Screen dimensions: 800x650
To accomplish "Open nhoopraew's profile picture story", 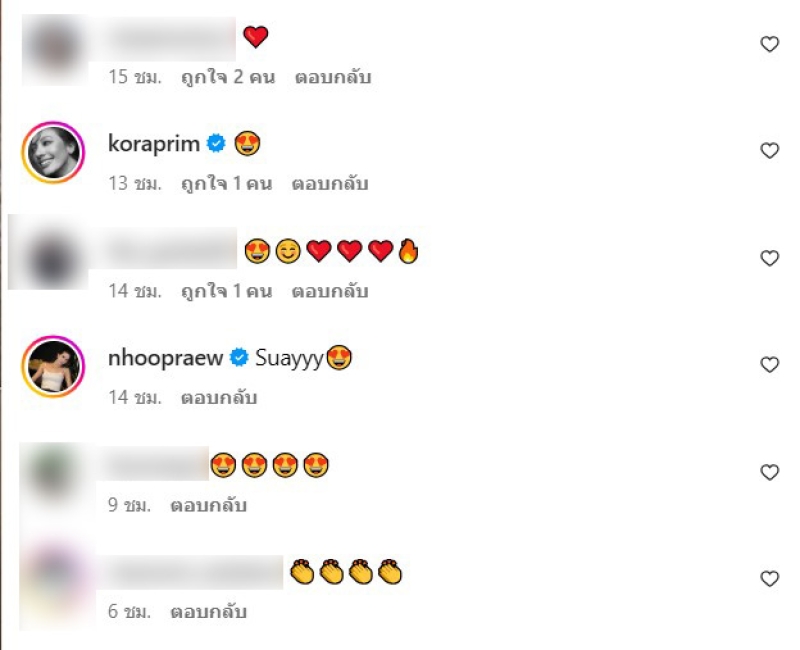I will click(53, 366).
